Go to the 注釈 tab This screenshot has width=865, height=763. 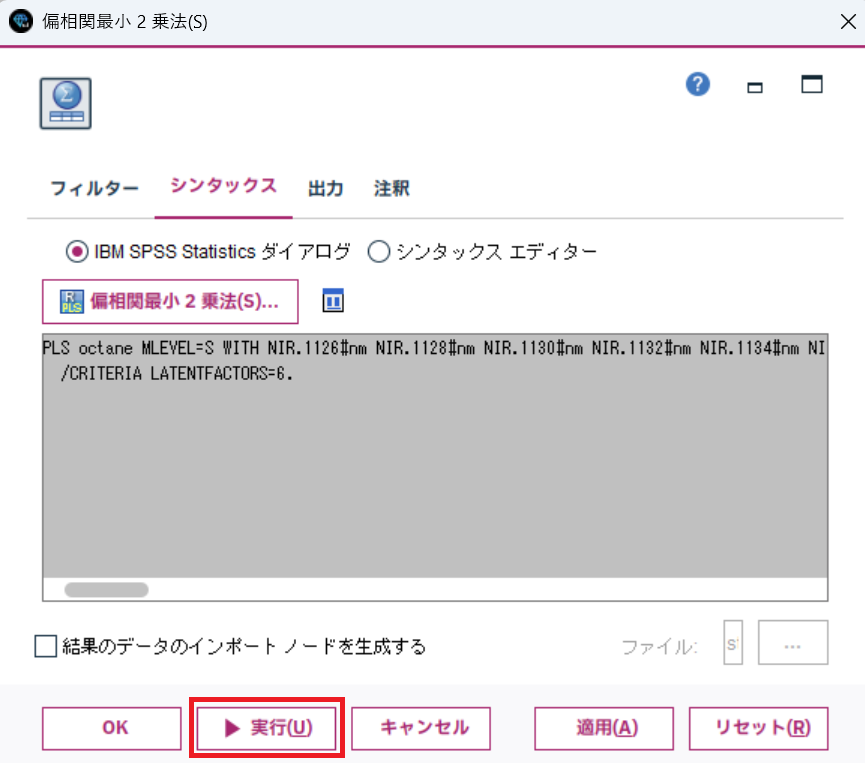tap(392, 189)
